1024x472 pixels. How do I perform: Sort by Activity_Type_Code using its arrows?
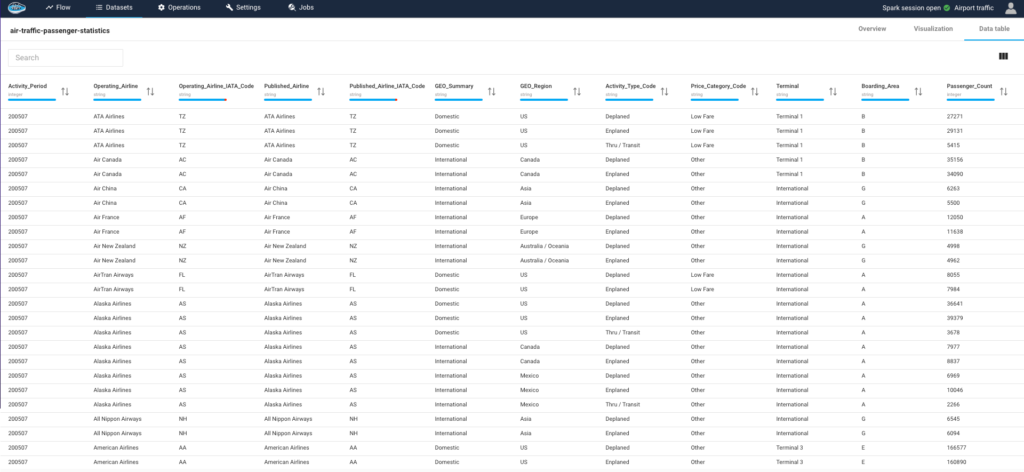coord(664,92)
